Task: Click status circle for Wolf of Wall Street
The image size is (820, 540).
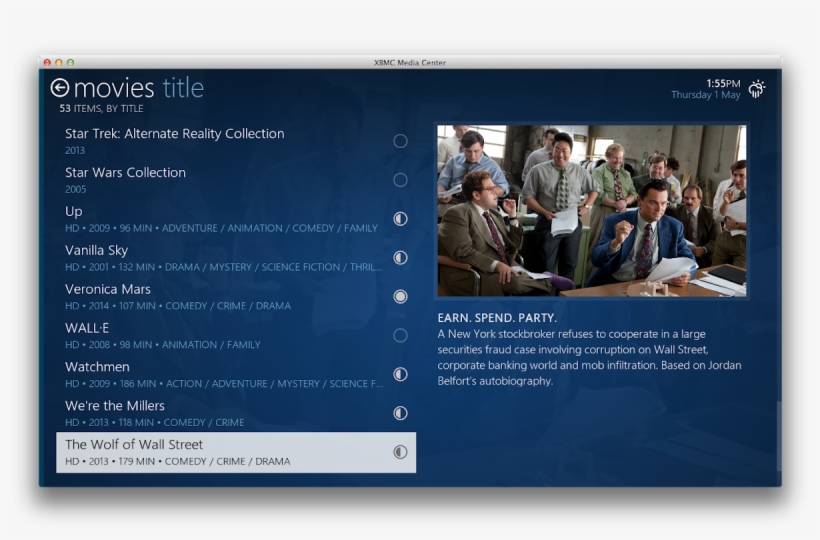Action: coord(400,452)
